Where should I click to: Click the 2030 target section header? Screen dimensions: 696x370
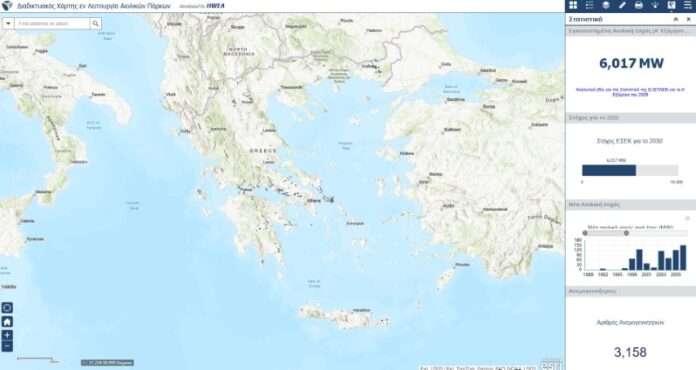631,118
